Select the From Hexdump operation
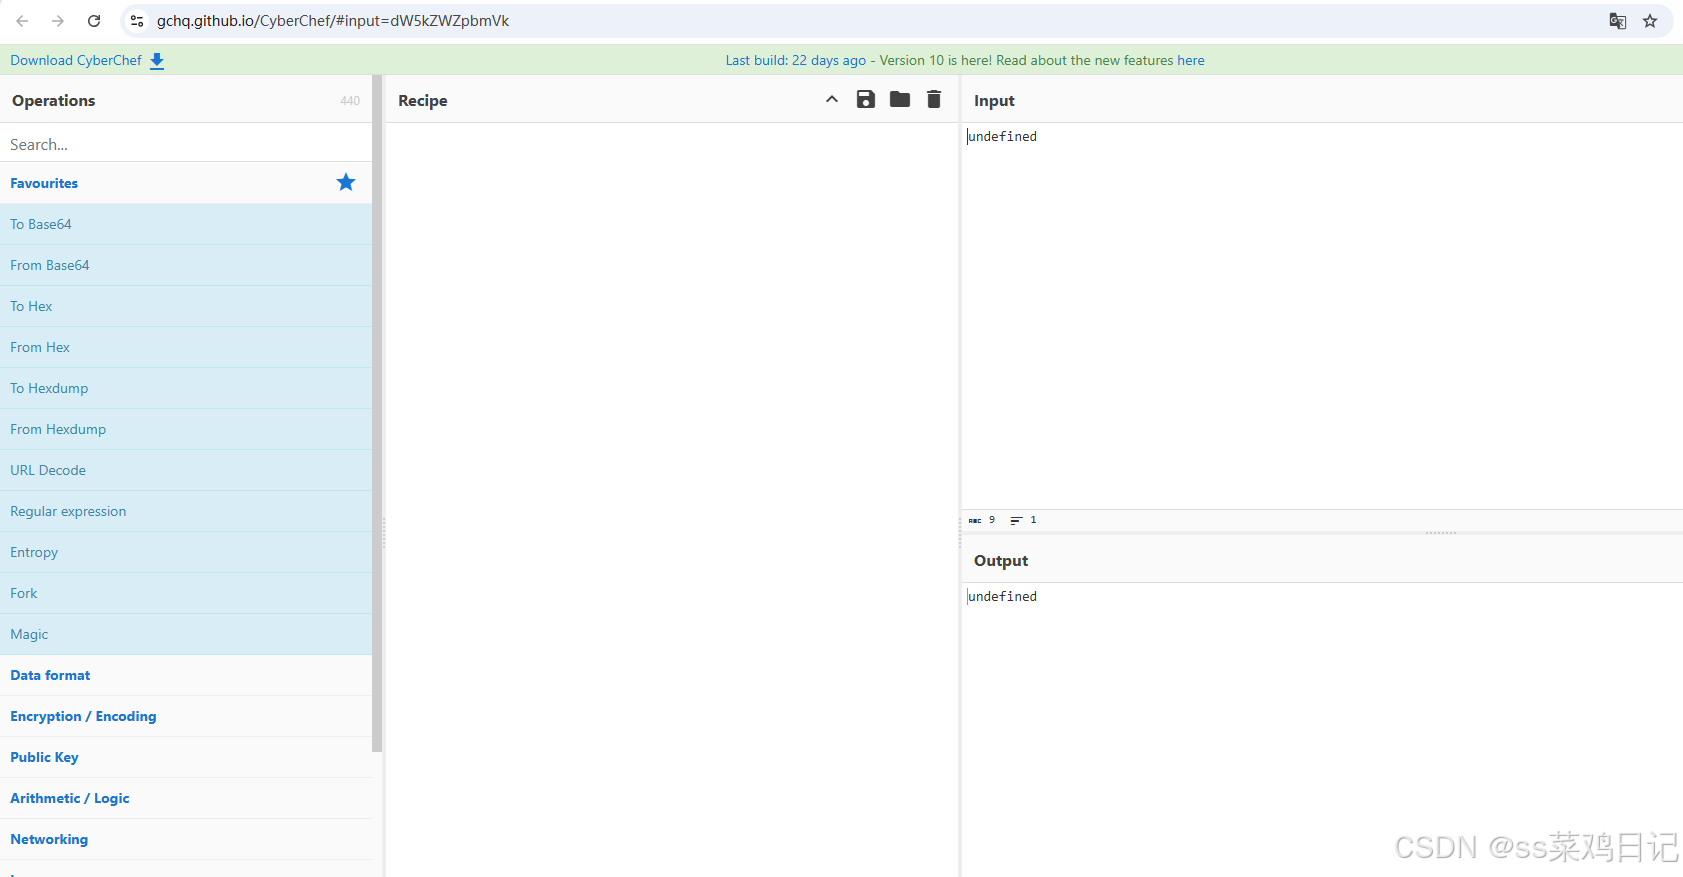1683x877 pixels. click(186, 429)
